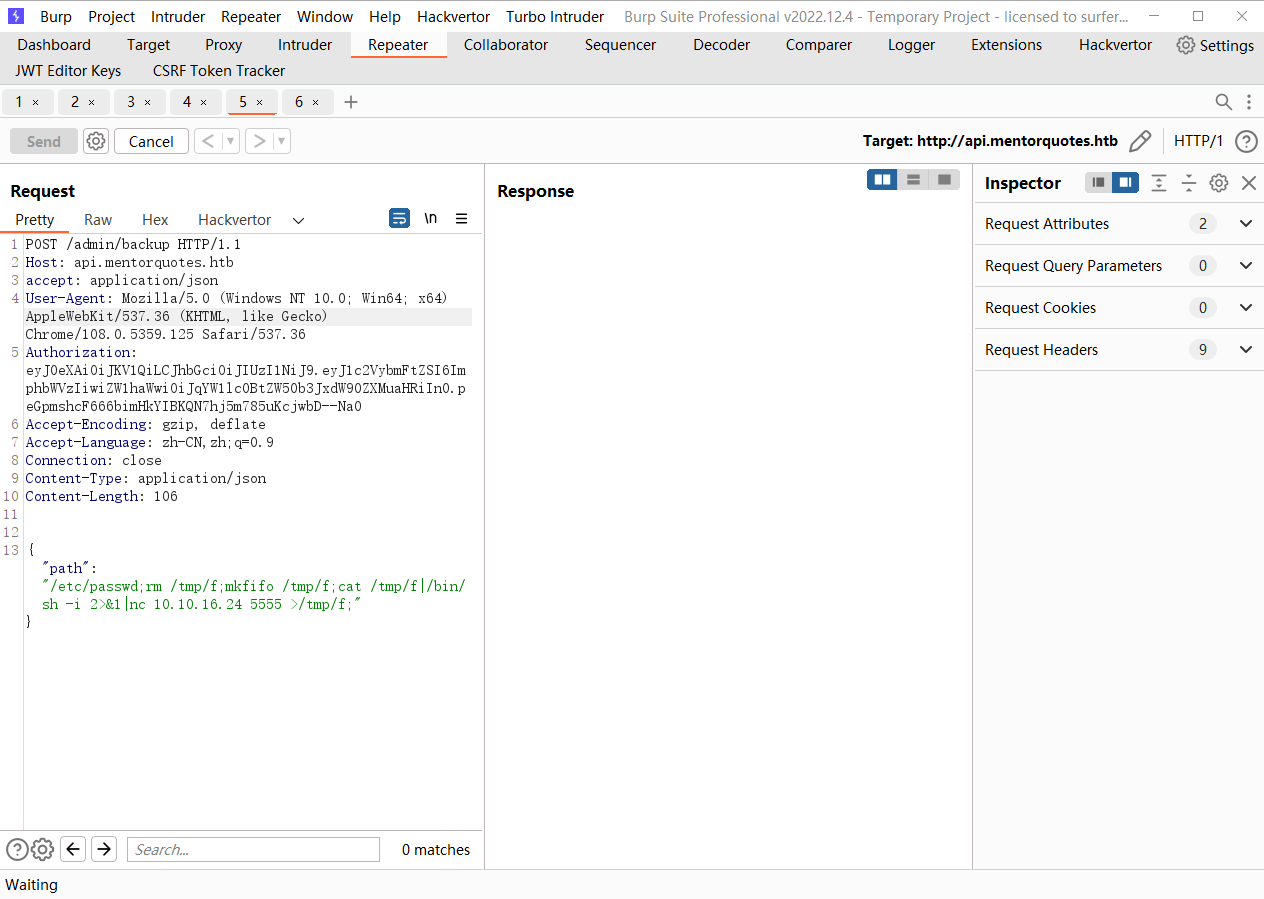Select Repeater request tab 2
1264x899 pixels.
coord(75,102)
